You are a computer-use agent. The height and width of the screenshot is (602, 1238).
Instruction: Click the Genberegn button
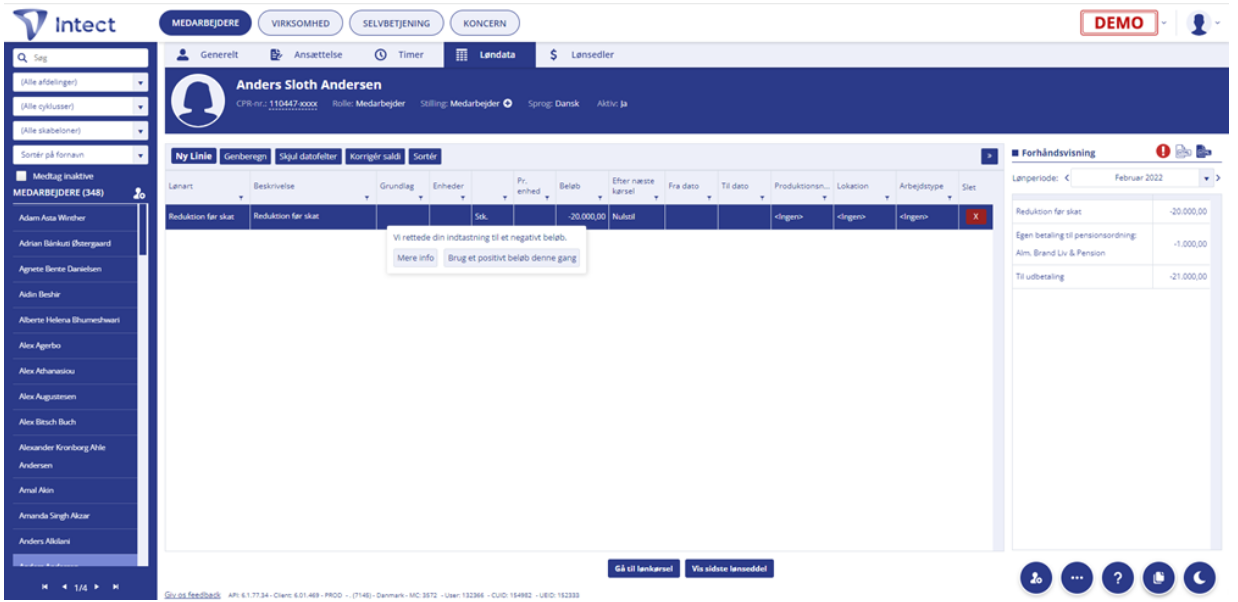coord(245,156)
